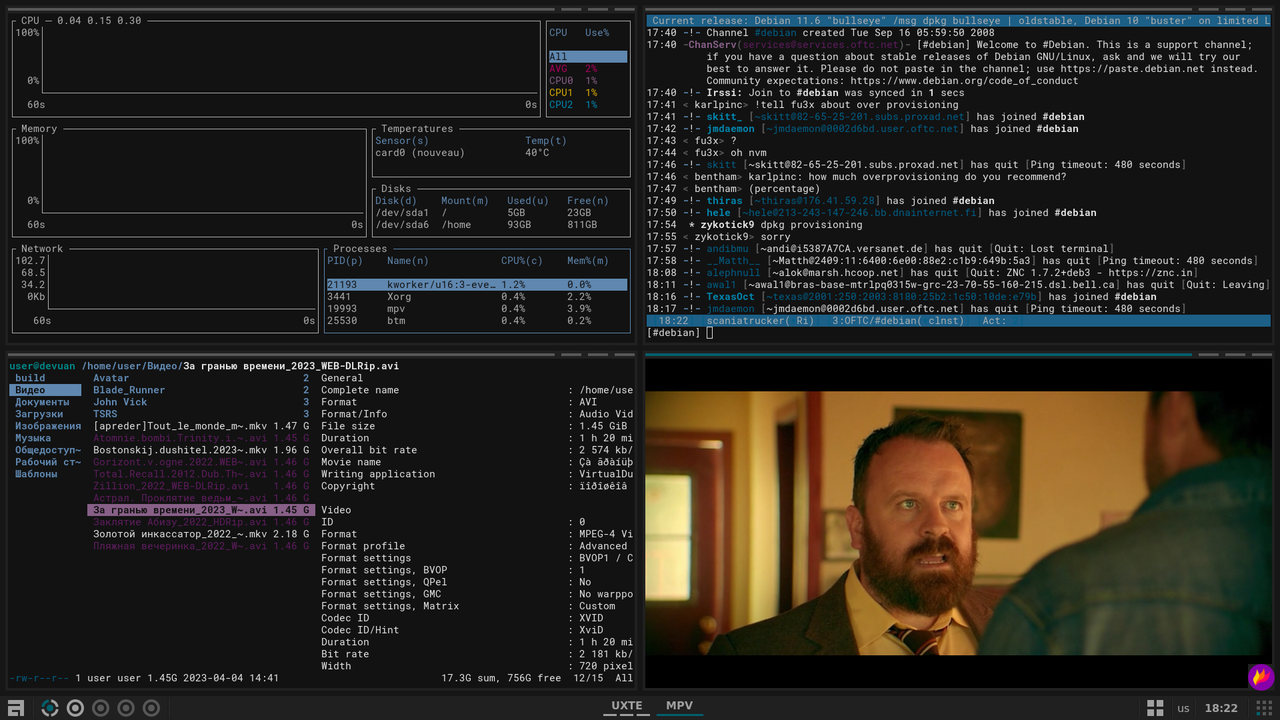The image size is (1280, 720).
Task: Select the btm process row
Action: (477, 321)
